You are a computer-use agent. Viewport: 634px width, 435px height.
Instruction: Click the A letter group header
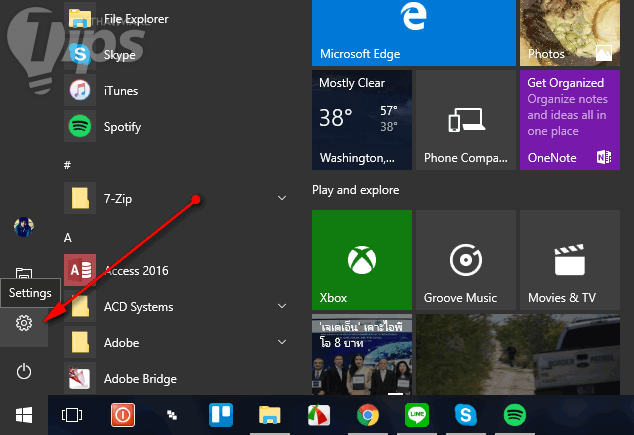point(68,237)
